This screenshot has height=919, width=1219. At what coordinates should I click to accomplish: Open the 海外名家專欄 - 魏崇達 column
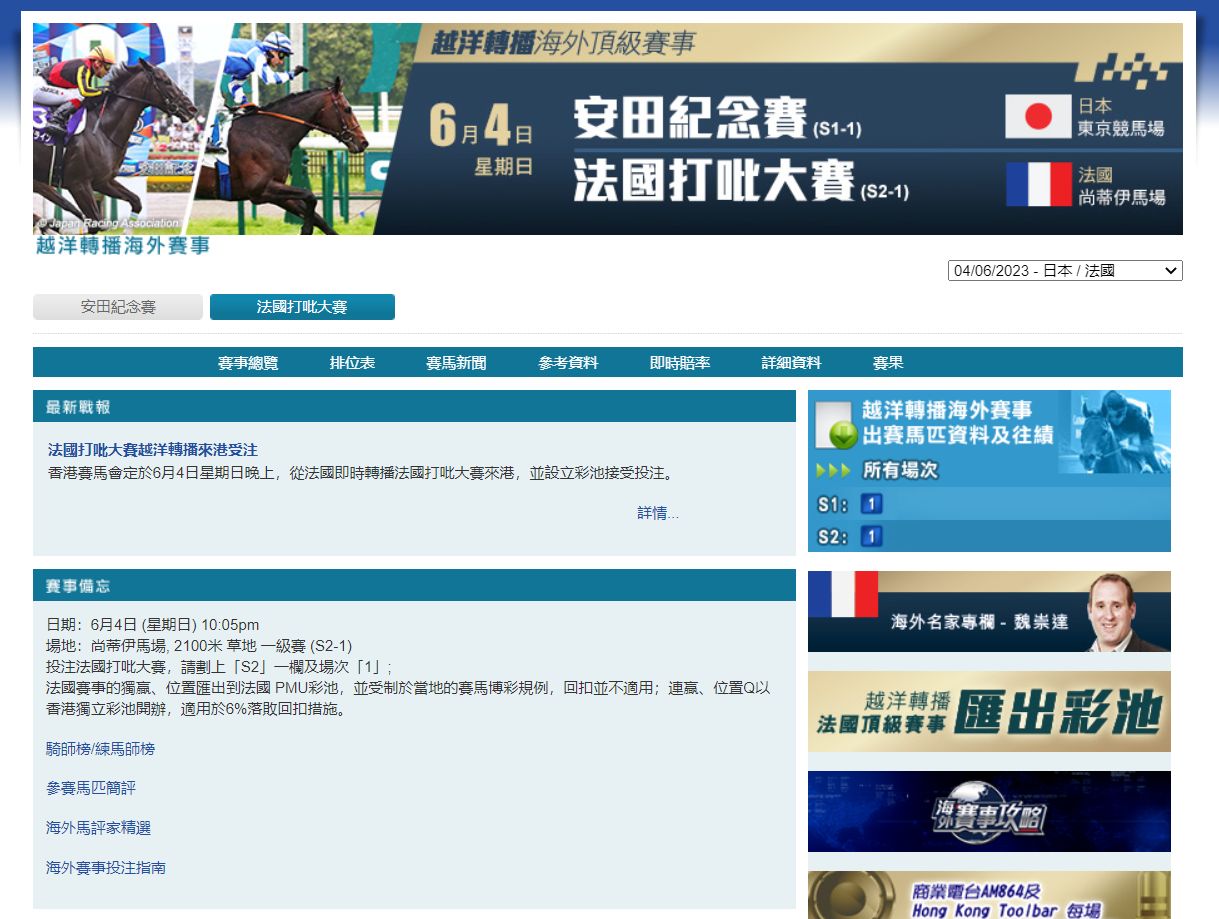pyautogui.click(x=988, y=611)
